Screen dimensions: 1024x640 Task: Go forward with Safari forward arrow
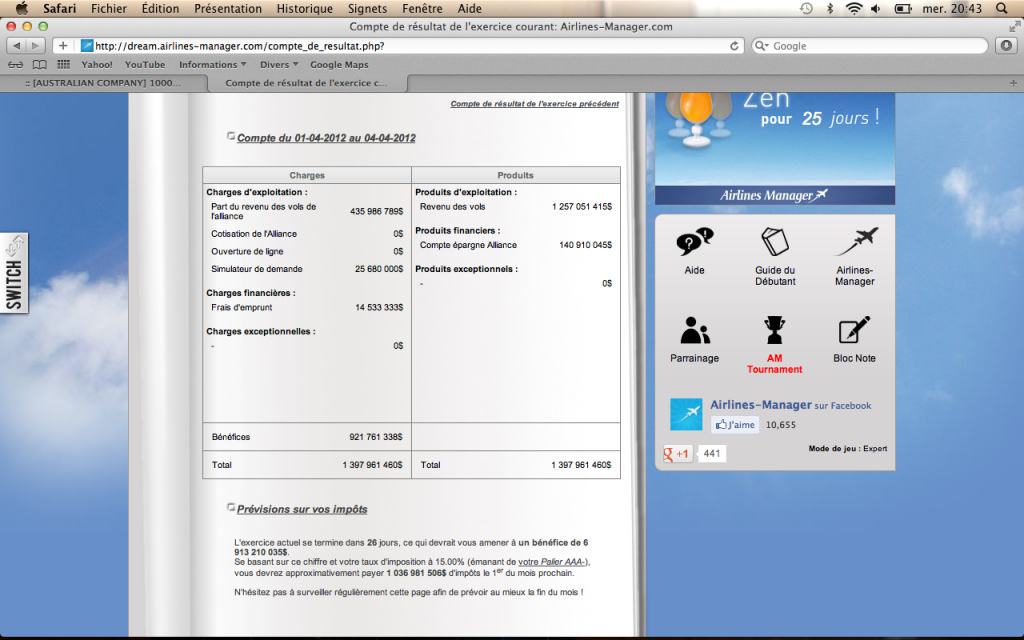coord(35,46)
